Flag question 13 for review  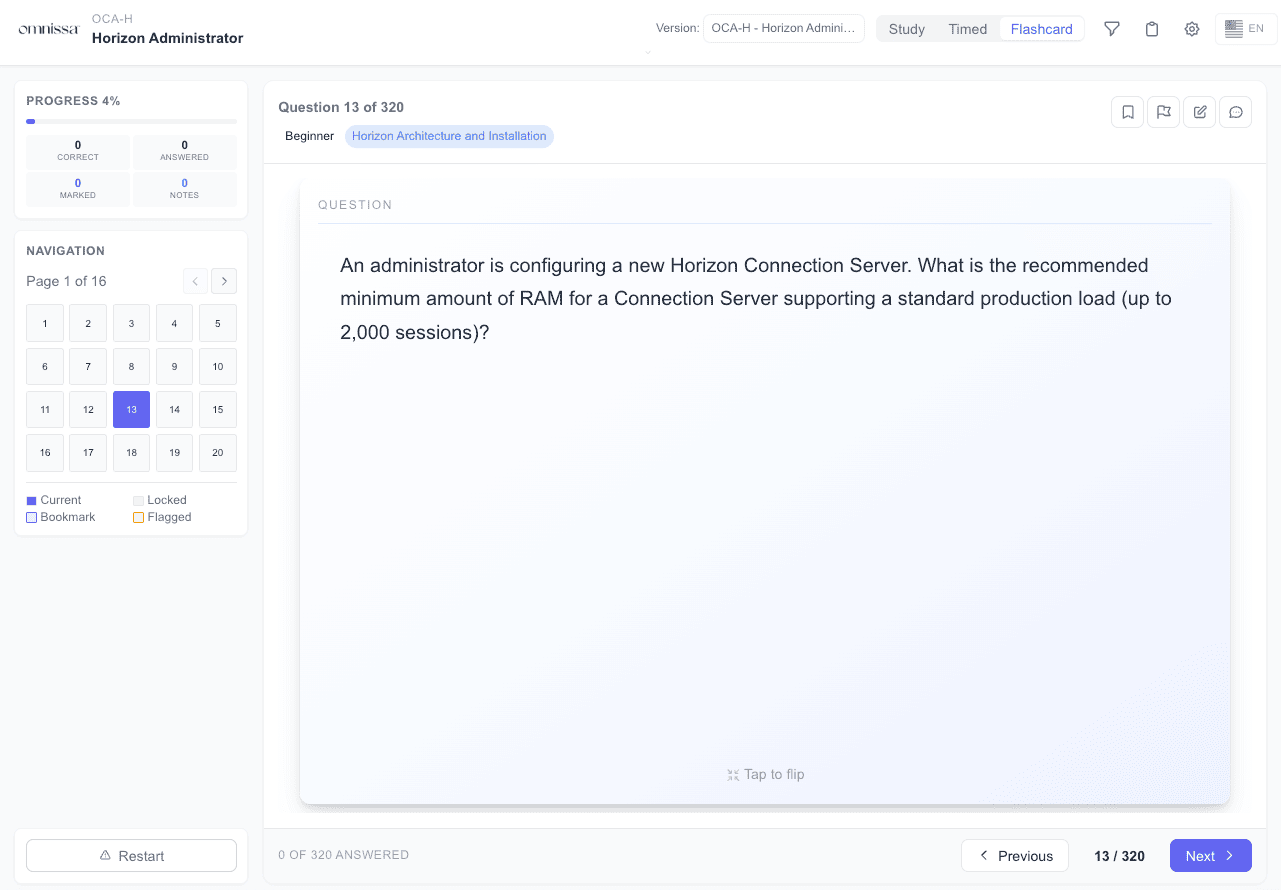1163,111
